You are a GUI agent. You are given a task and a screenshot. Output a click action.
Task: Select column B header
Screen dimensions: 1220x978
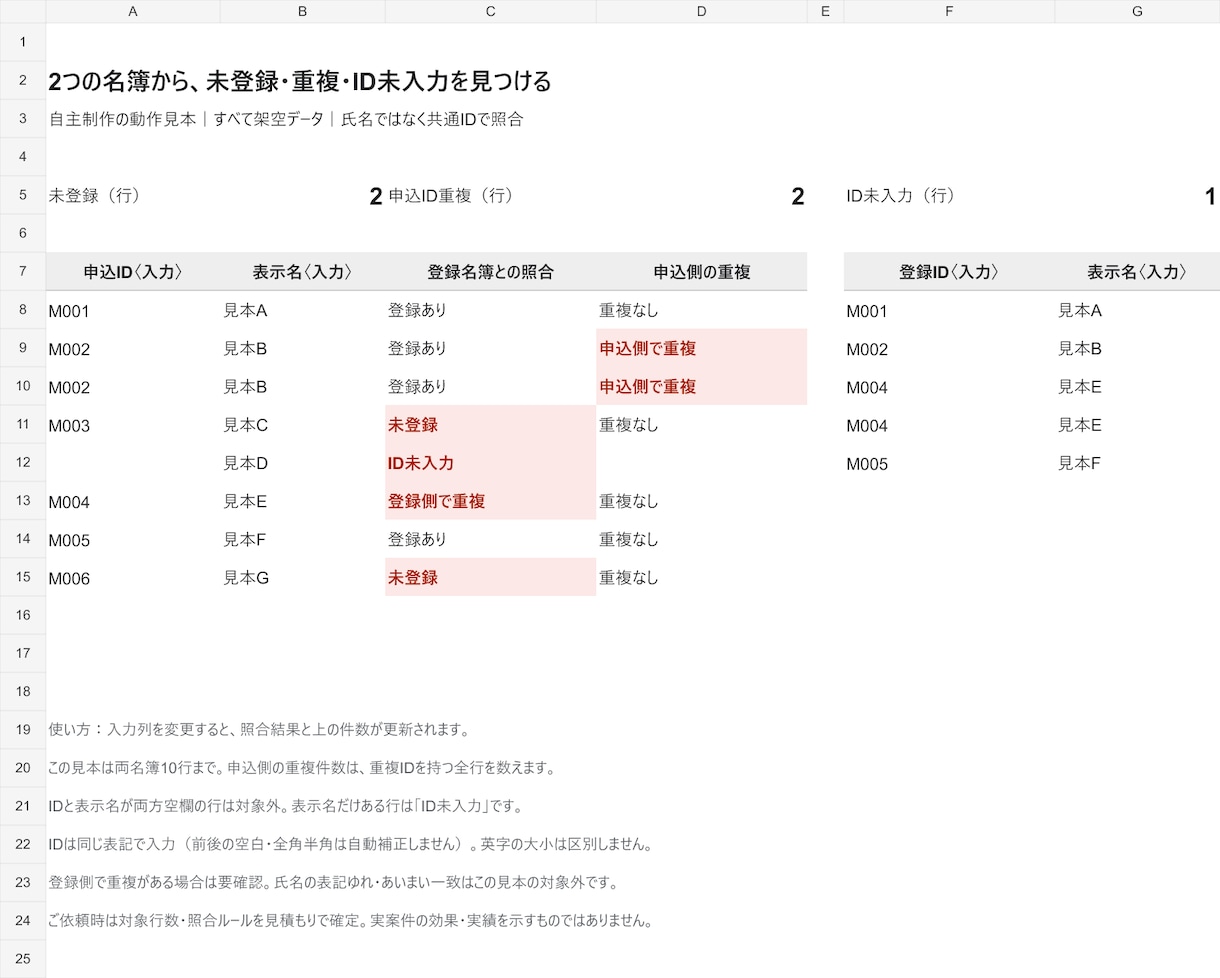[302, 11]
